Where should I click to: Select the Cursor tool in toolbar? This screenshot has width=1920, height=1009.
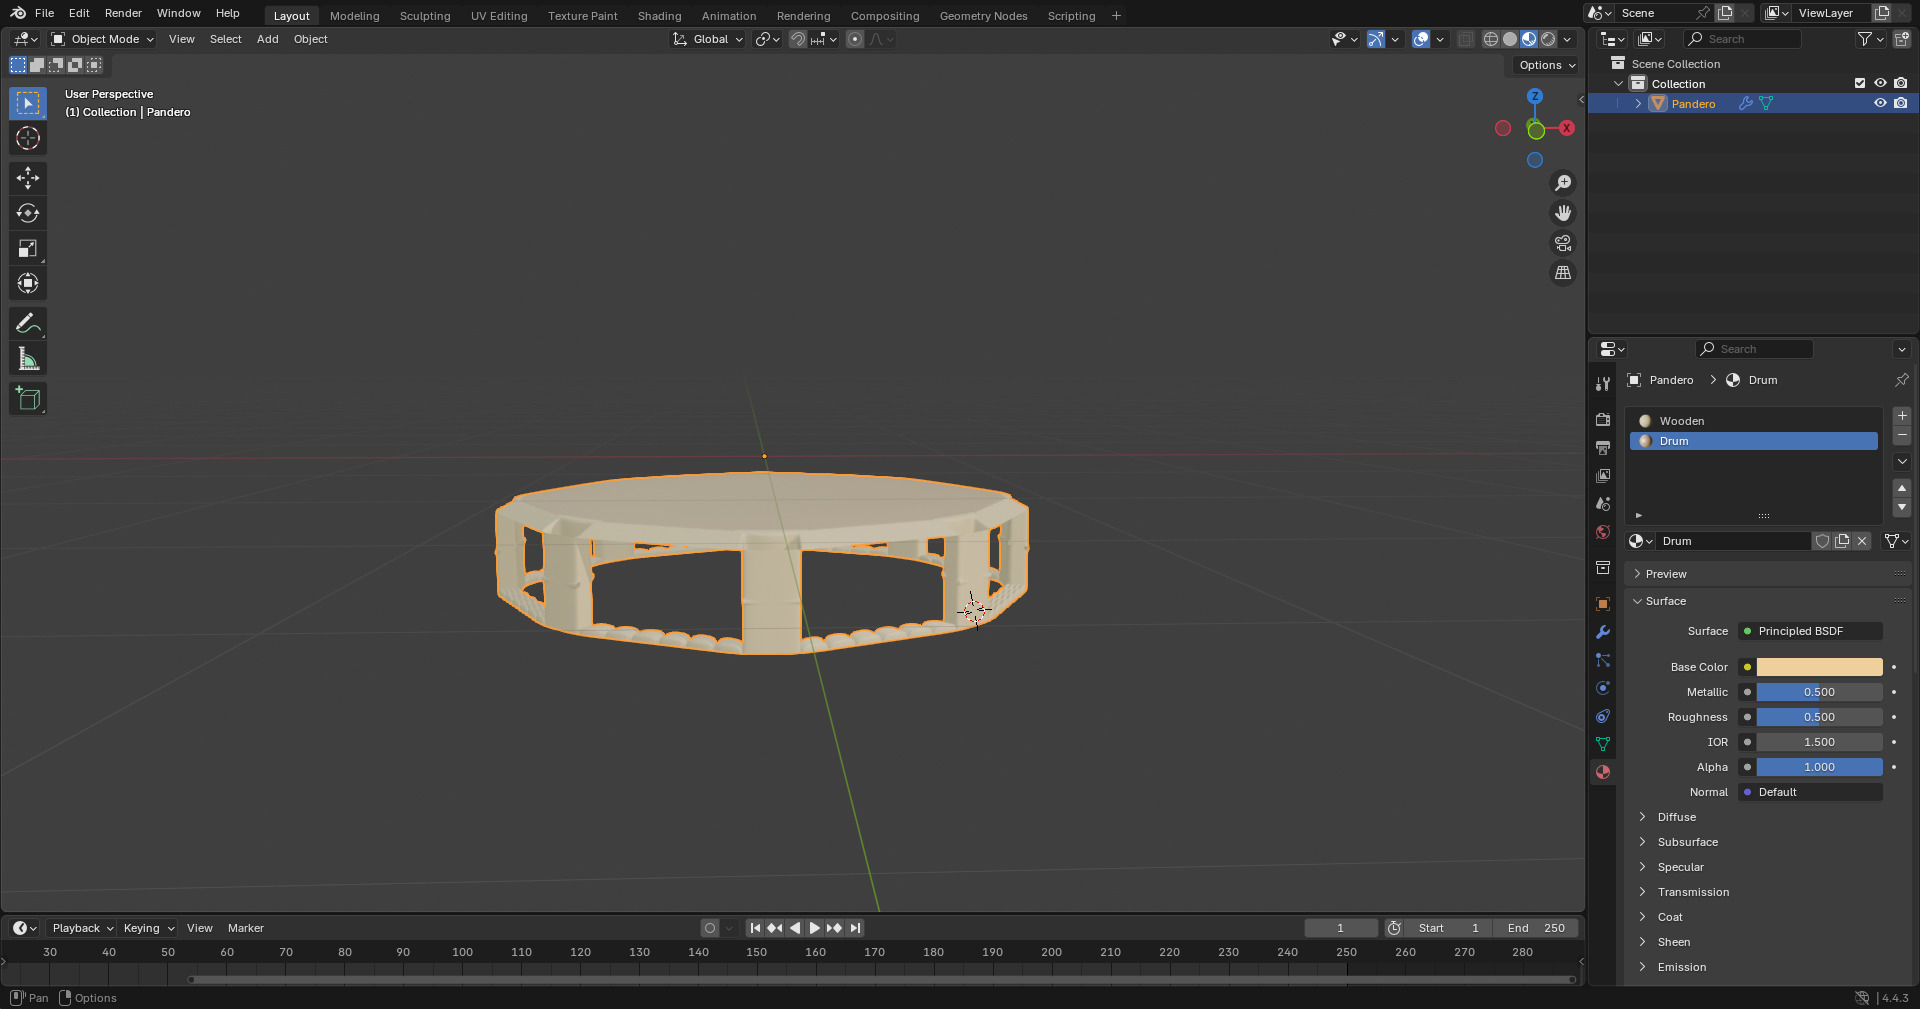(28, 138)
